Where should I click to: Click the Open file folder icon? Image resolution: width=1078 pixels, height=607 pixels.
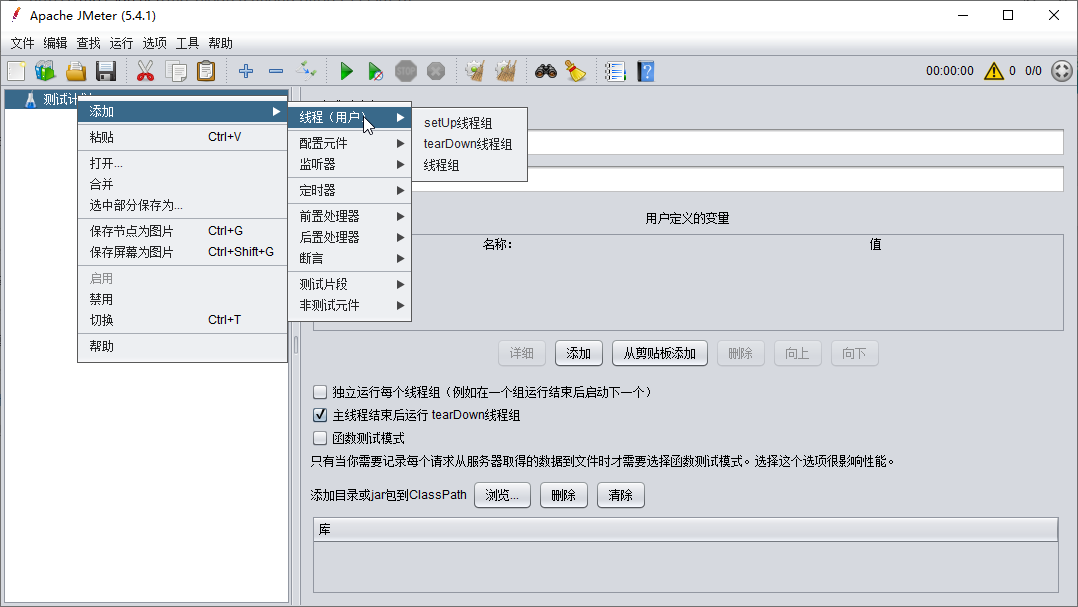(76, 71)
